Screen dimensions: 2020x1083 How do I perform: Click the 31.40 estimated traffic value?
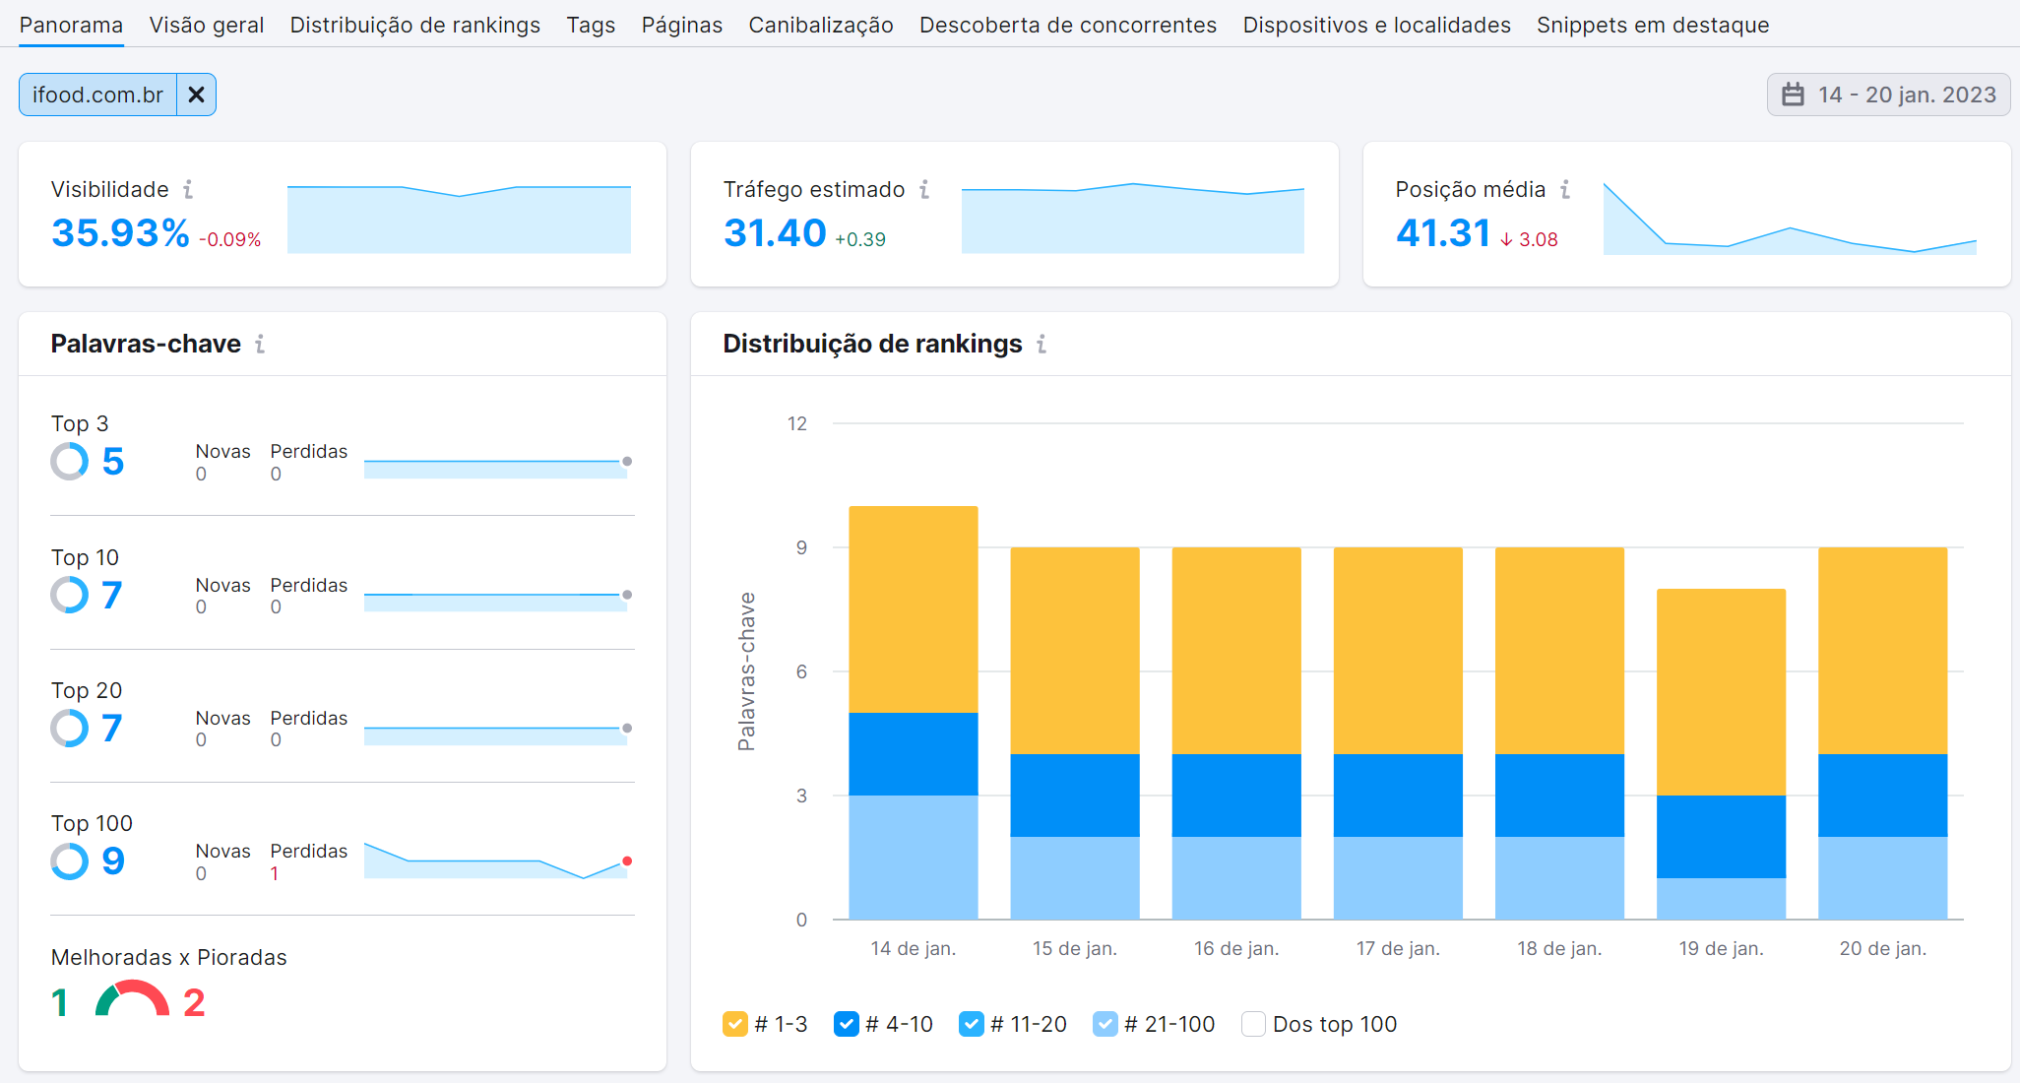(775, 233)
